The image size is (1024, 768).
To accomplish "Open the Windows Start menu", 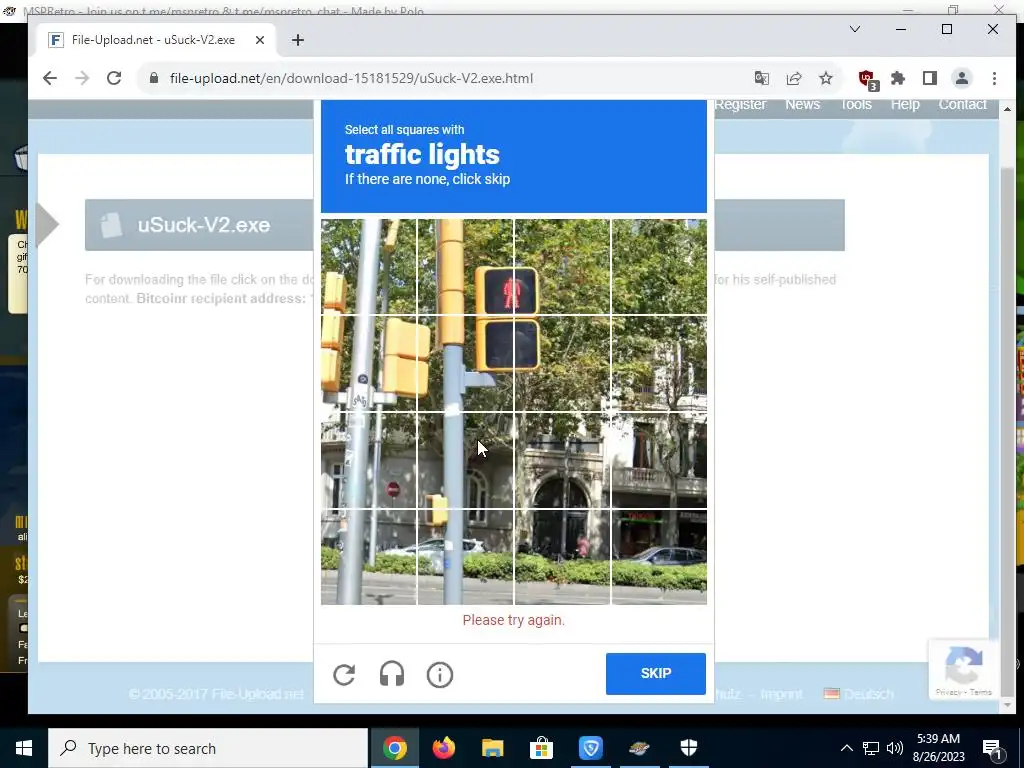I will click(24, 748).
